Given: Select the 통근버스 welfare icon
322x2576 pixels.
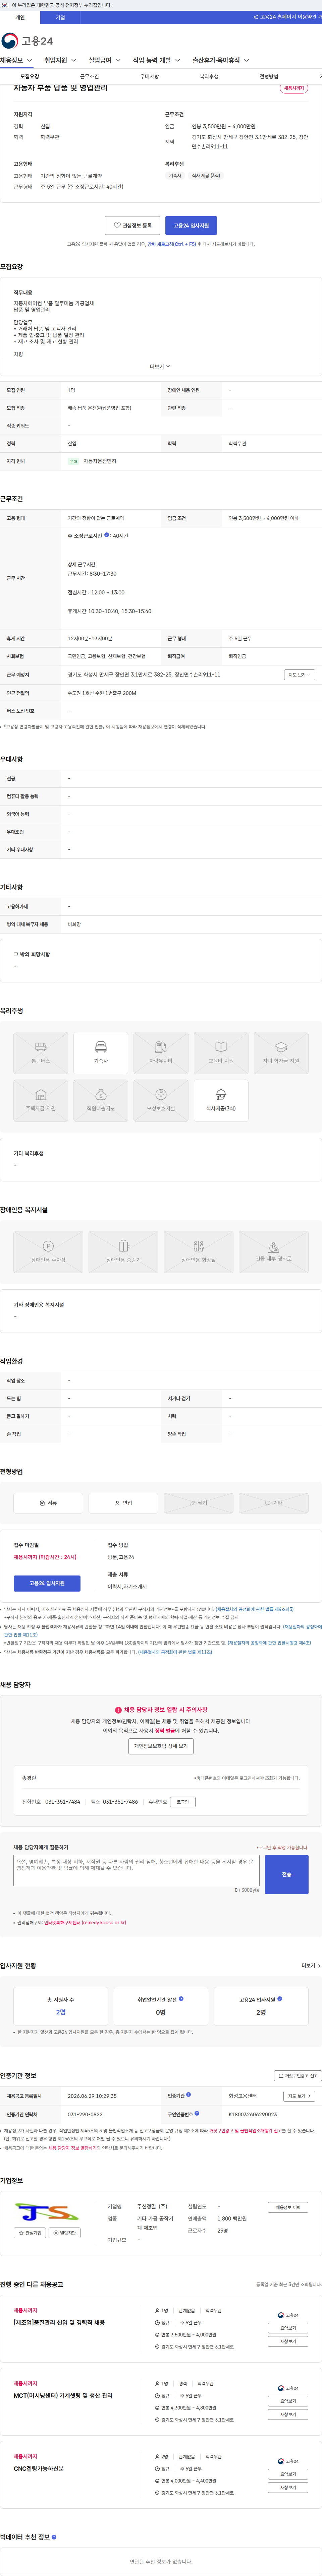Looking at the screenshot, I should click(x=41, y=1053).
